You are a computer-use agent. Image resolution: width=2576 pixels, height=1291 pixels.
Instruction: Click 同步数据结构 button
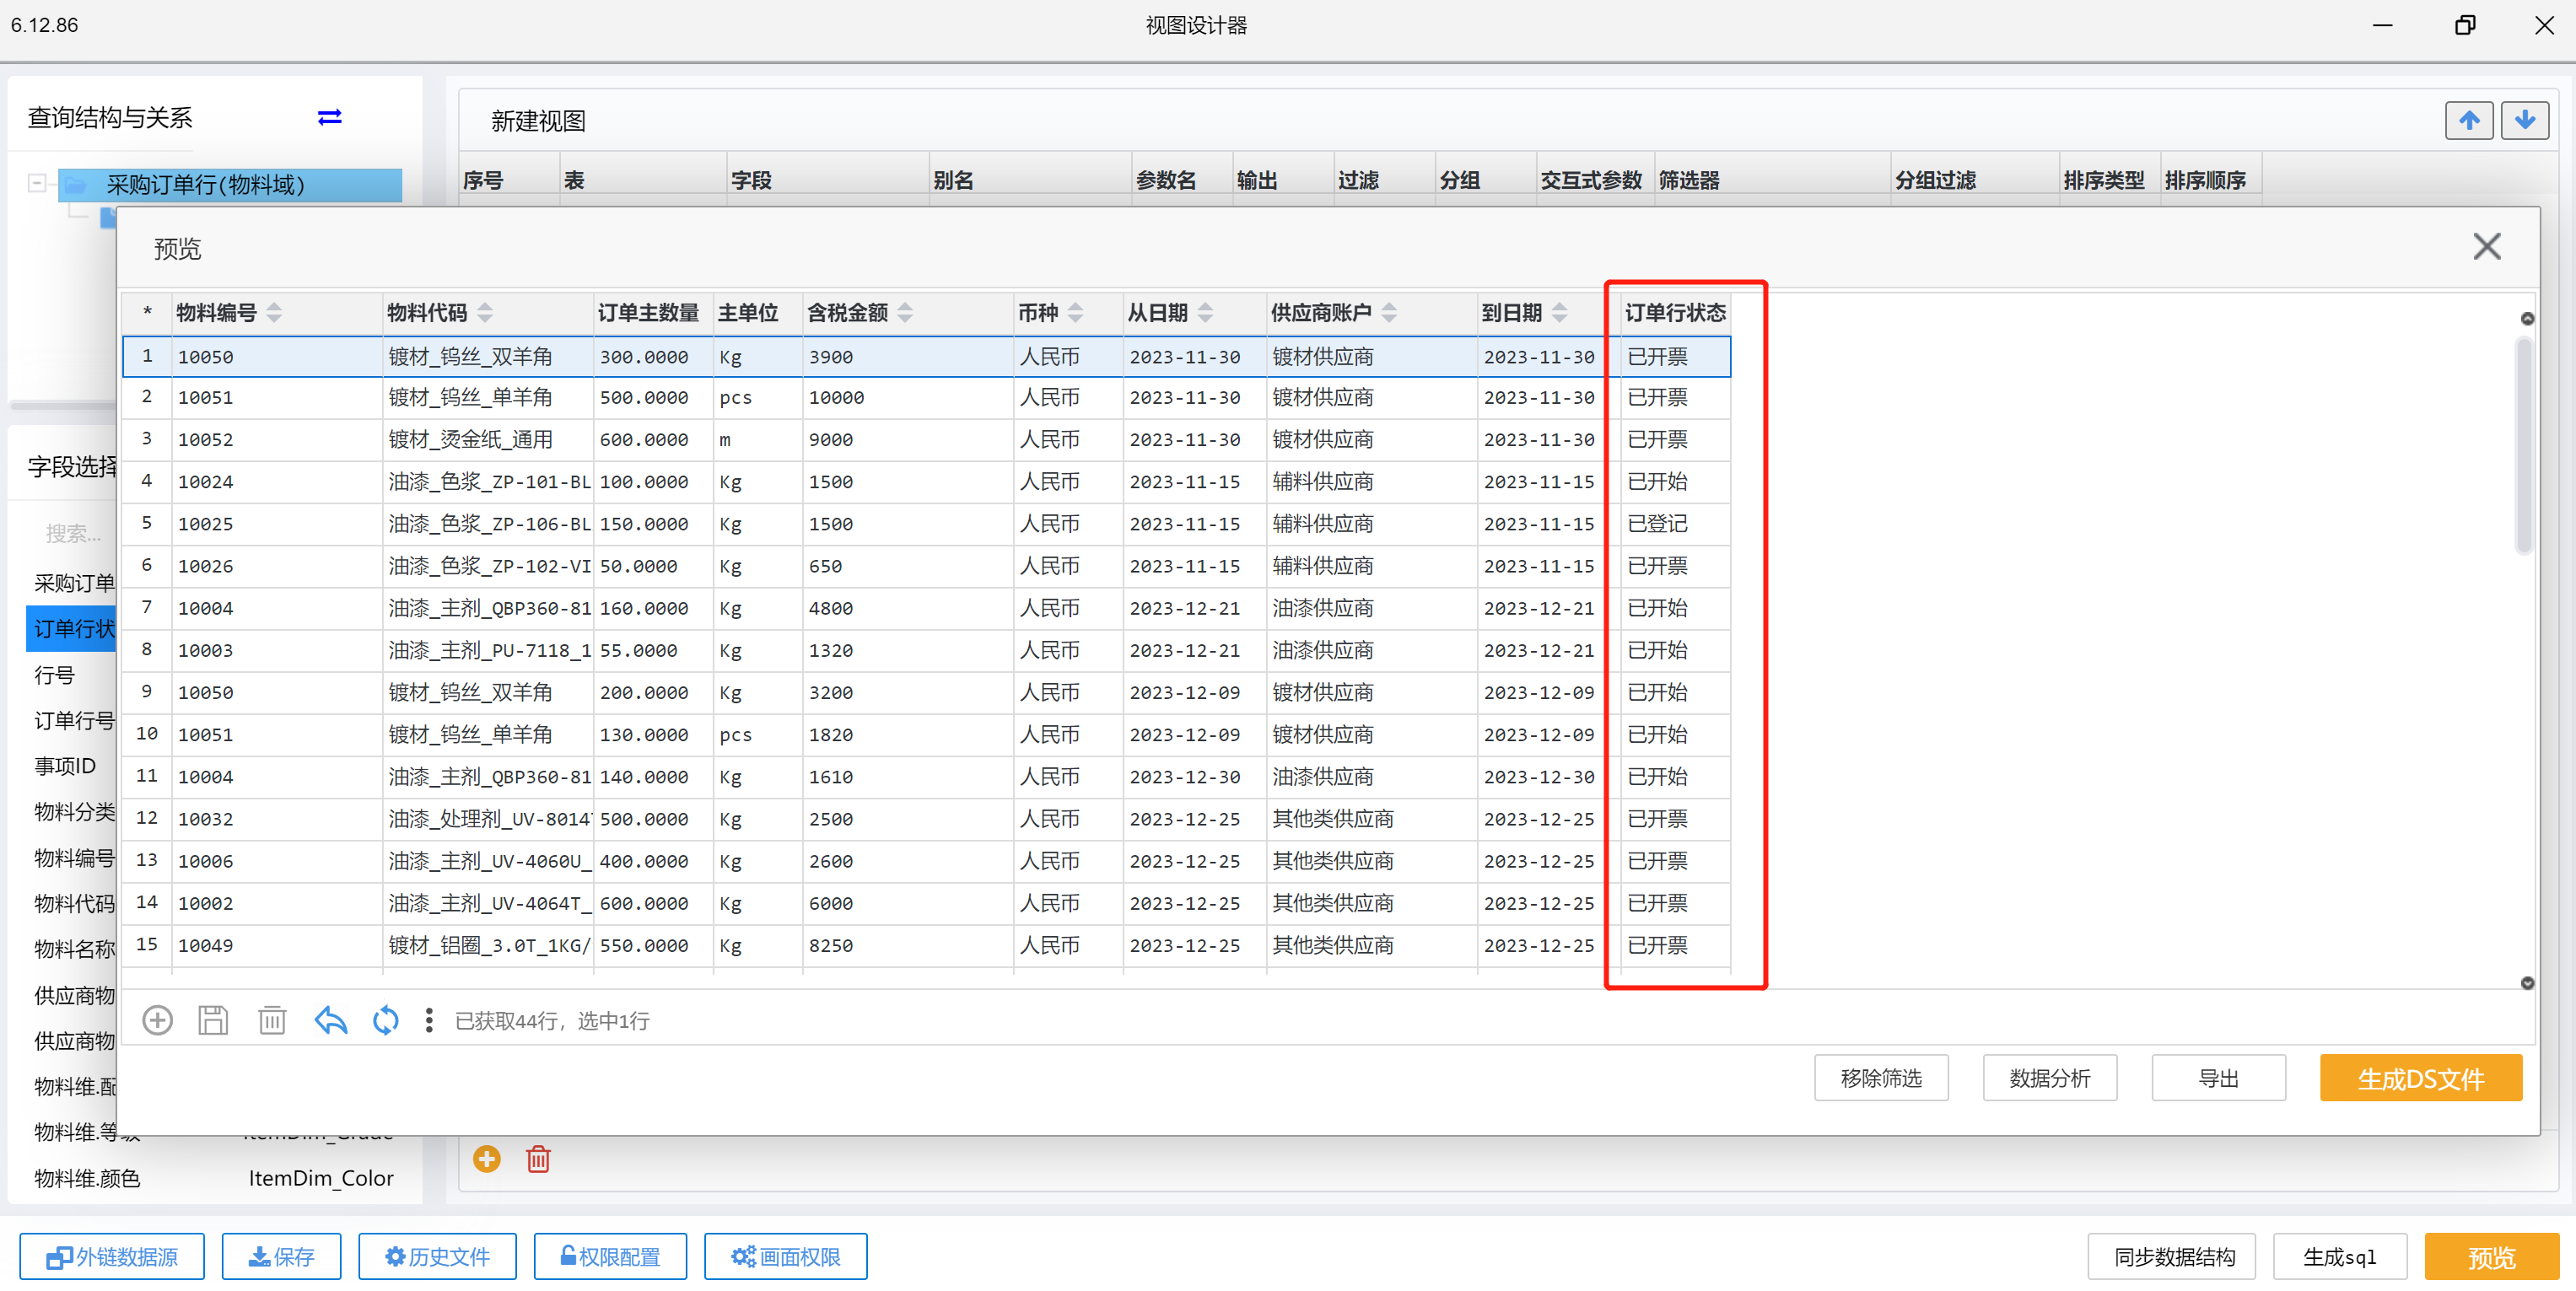click(2172, 1256)
